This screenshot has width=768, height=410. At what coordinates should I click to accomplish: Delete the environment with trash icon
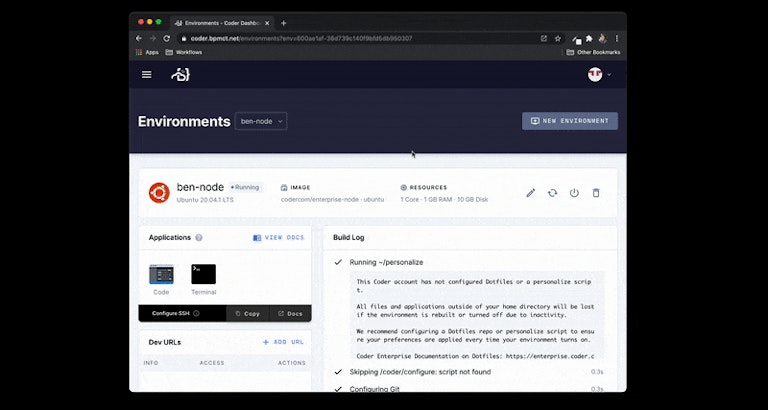(x=596, y=193)
